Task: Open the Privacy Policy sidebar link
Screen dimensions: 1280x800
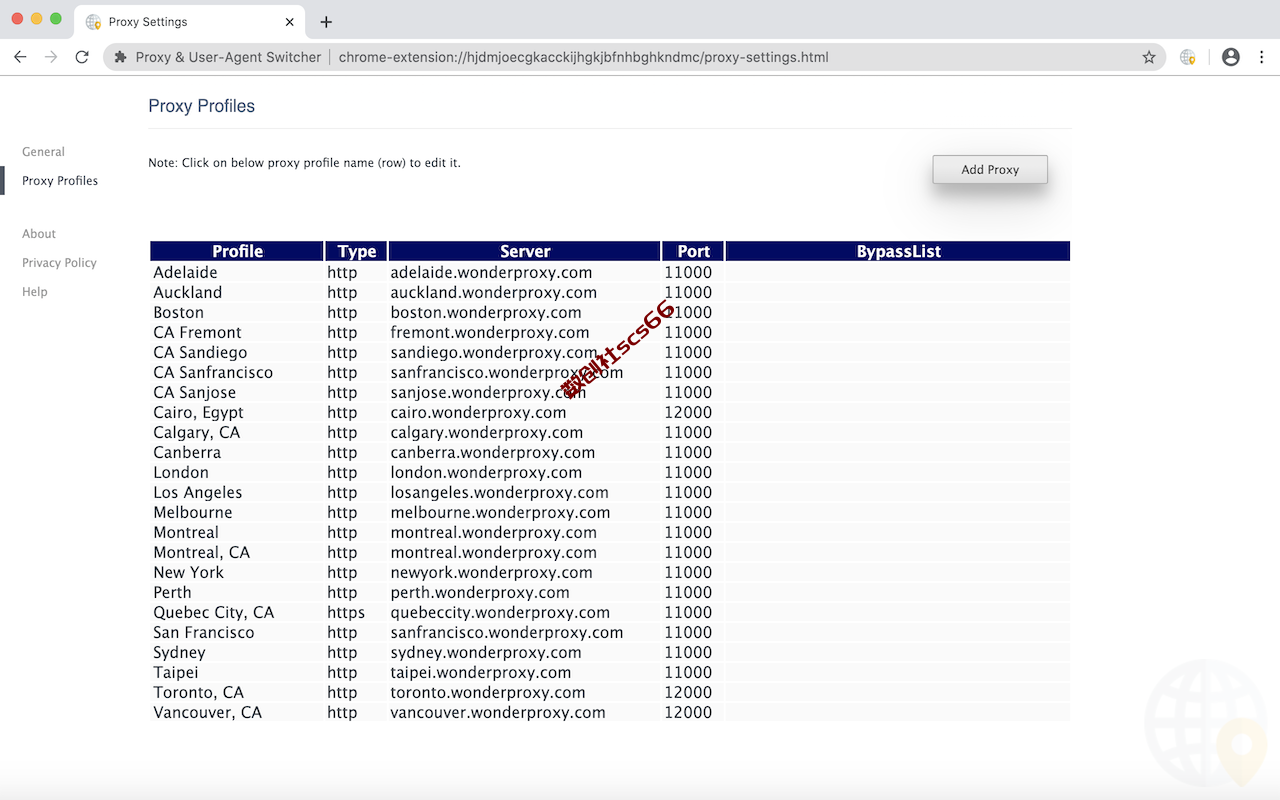Action: tap(59, 263)
